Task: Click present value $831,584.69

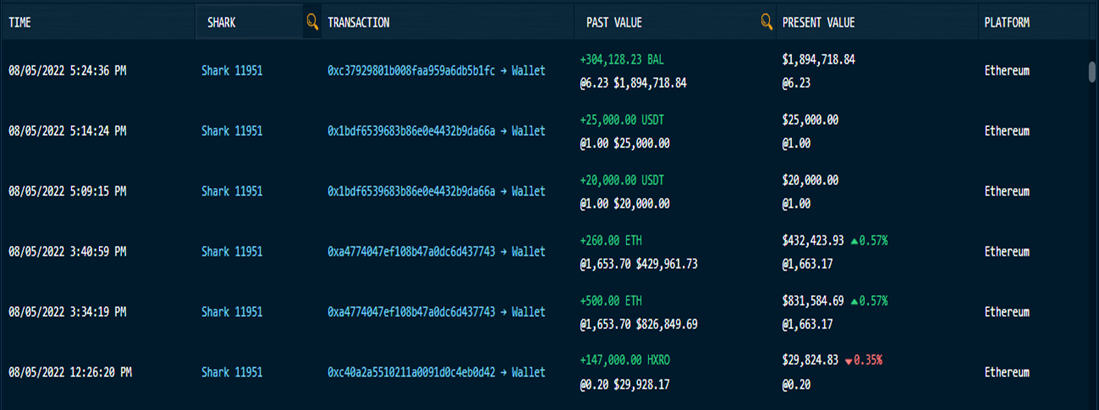Action: coord(813,301)
